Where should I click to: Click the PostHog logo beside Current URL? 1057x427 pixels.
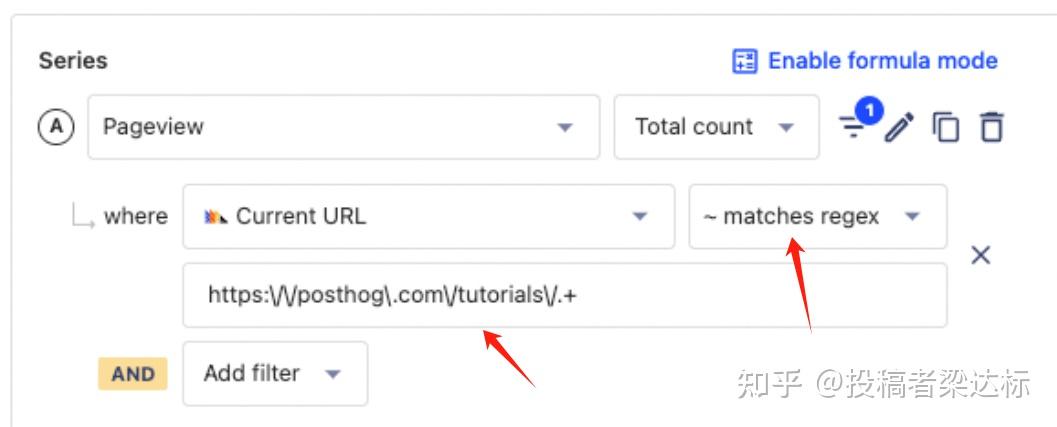215,216
